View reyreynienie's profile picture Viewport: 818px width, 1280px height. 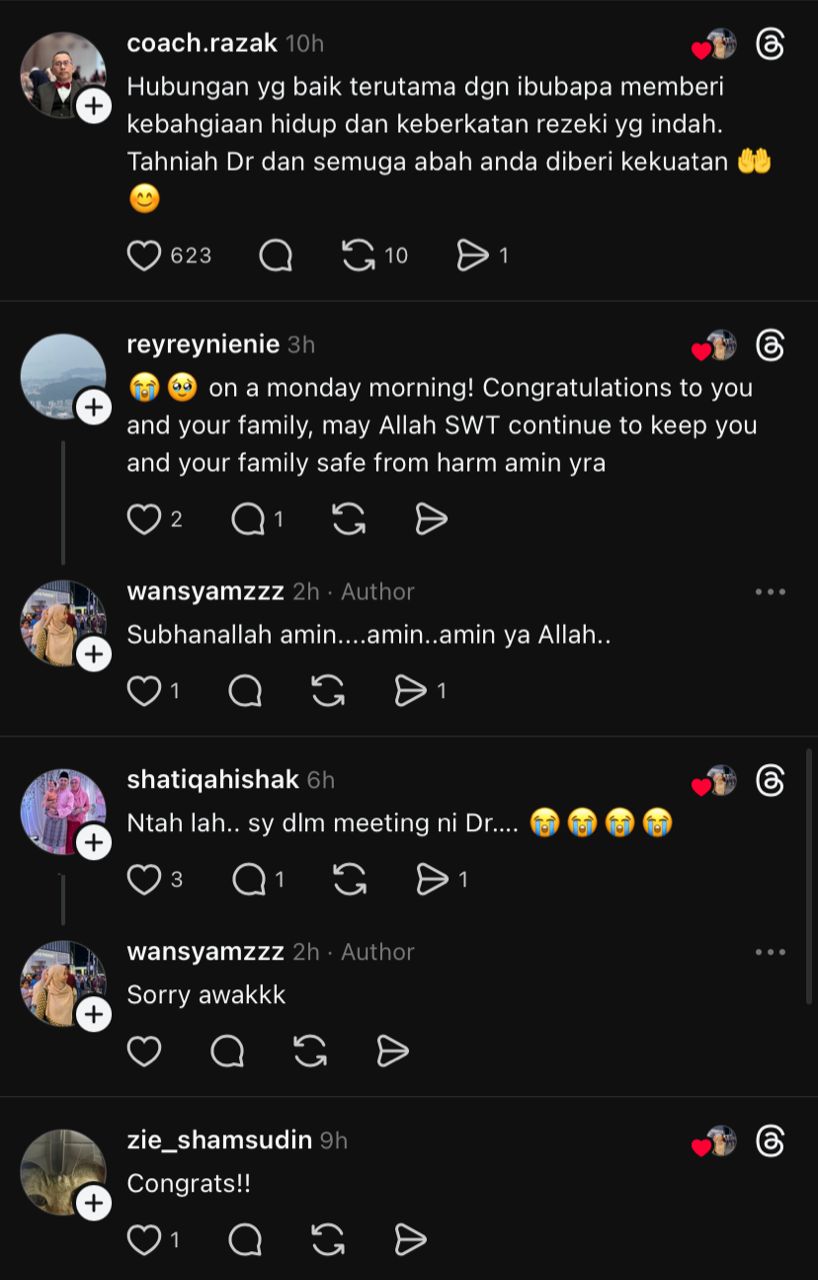[x=62, y=375]
